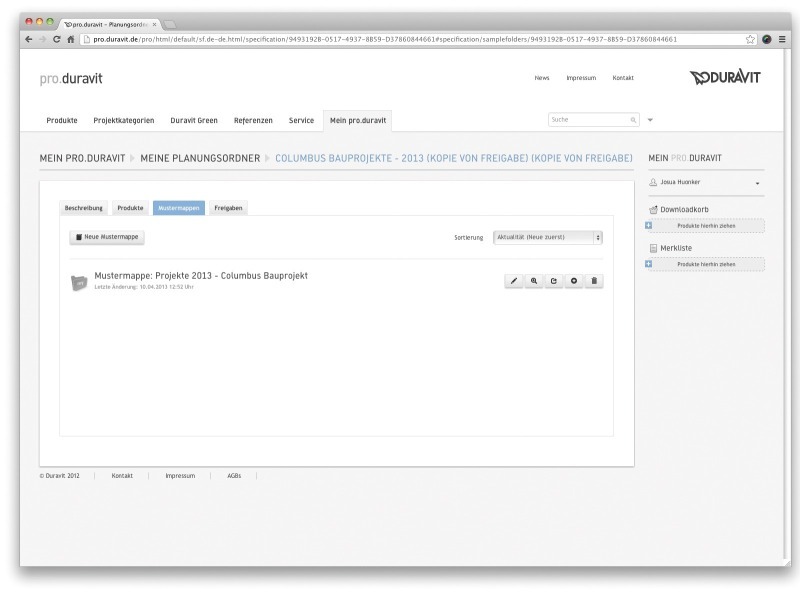Click the folder icon of Projekte 2013 Mustermappe
The height and width of the screenshot is (594, 800).
click(79, 283)
